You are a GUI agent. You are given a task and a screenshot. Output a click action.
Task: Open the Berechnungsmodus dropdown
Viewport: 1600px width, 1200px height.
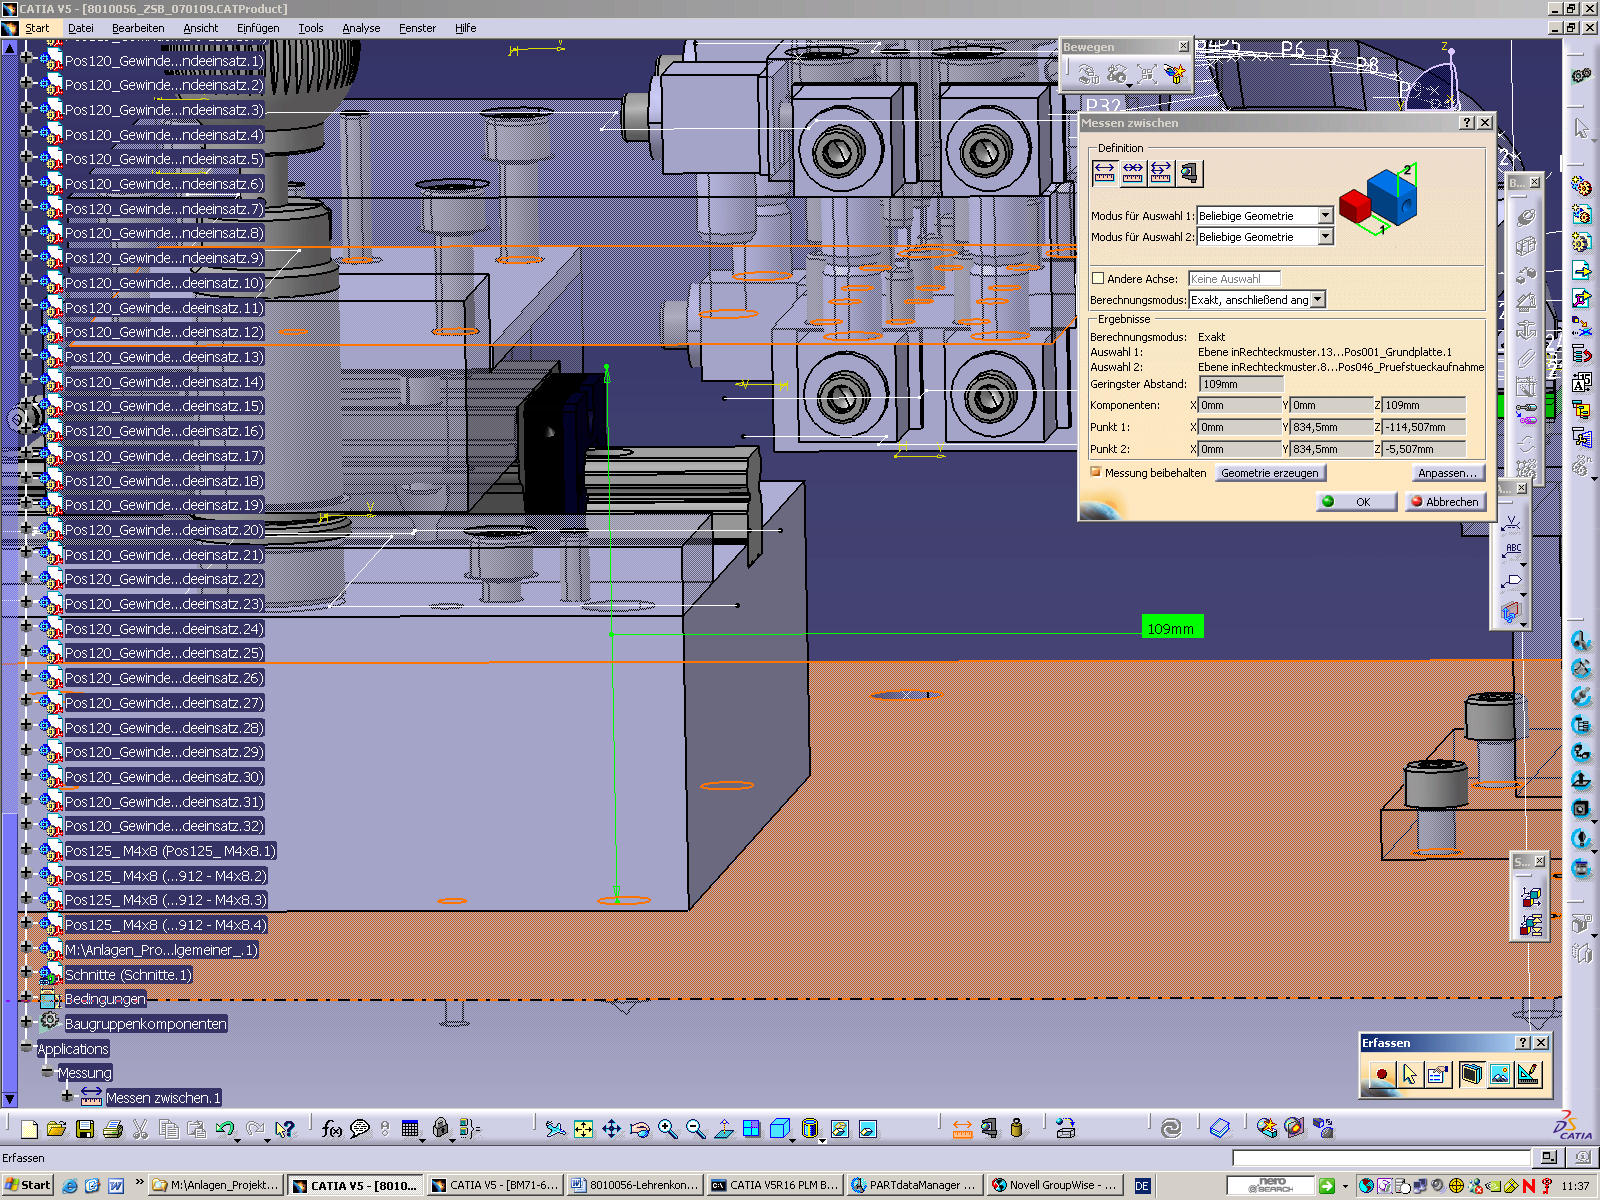[1318, 300]
